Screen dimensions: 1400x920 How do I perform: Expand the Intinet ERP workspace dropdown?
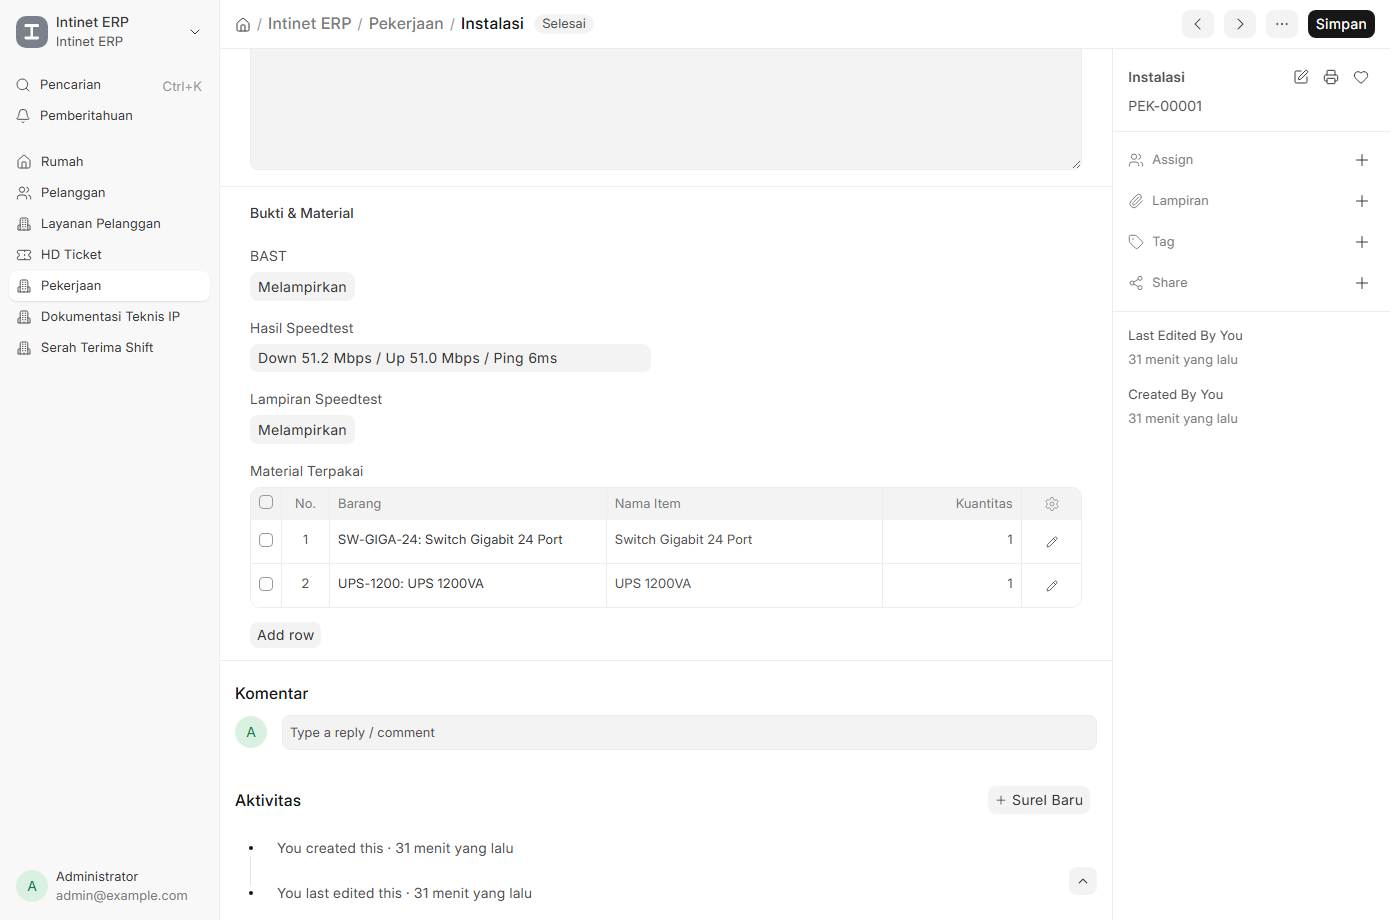pyautogui.click(x=195, y=32)
